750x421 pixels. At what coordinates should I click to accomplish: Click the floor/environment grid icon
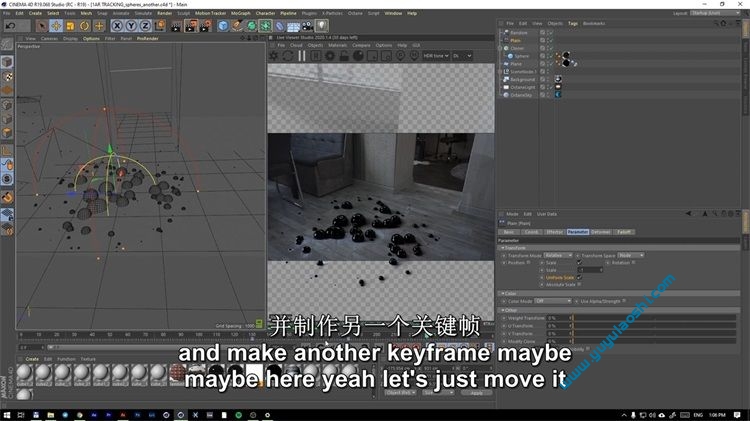click(x=293, y=26)
